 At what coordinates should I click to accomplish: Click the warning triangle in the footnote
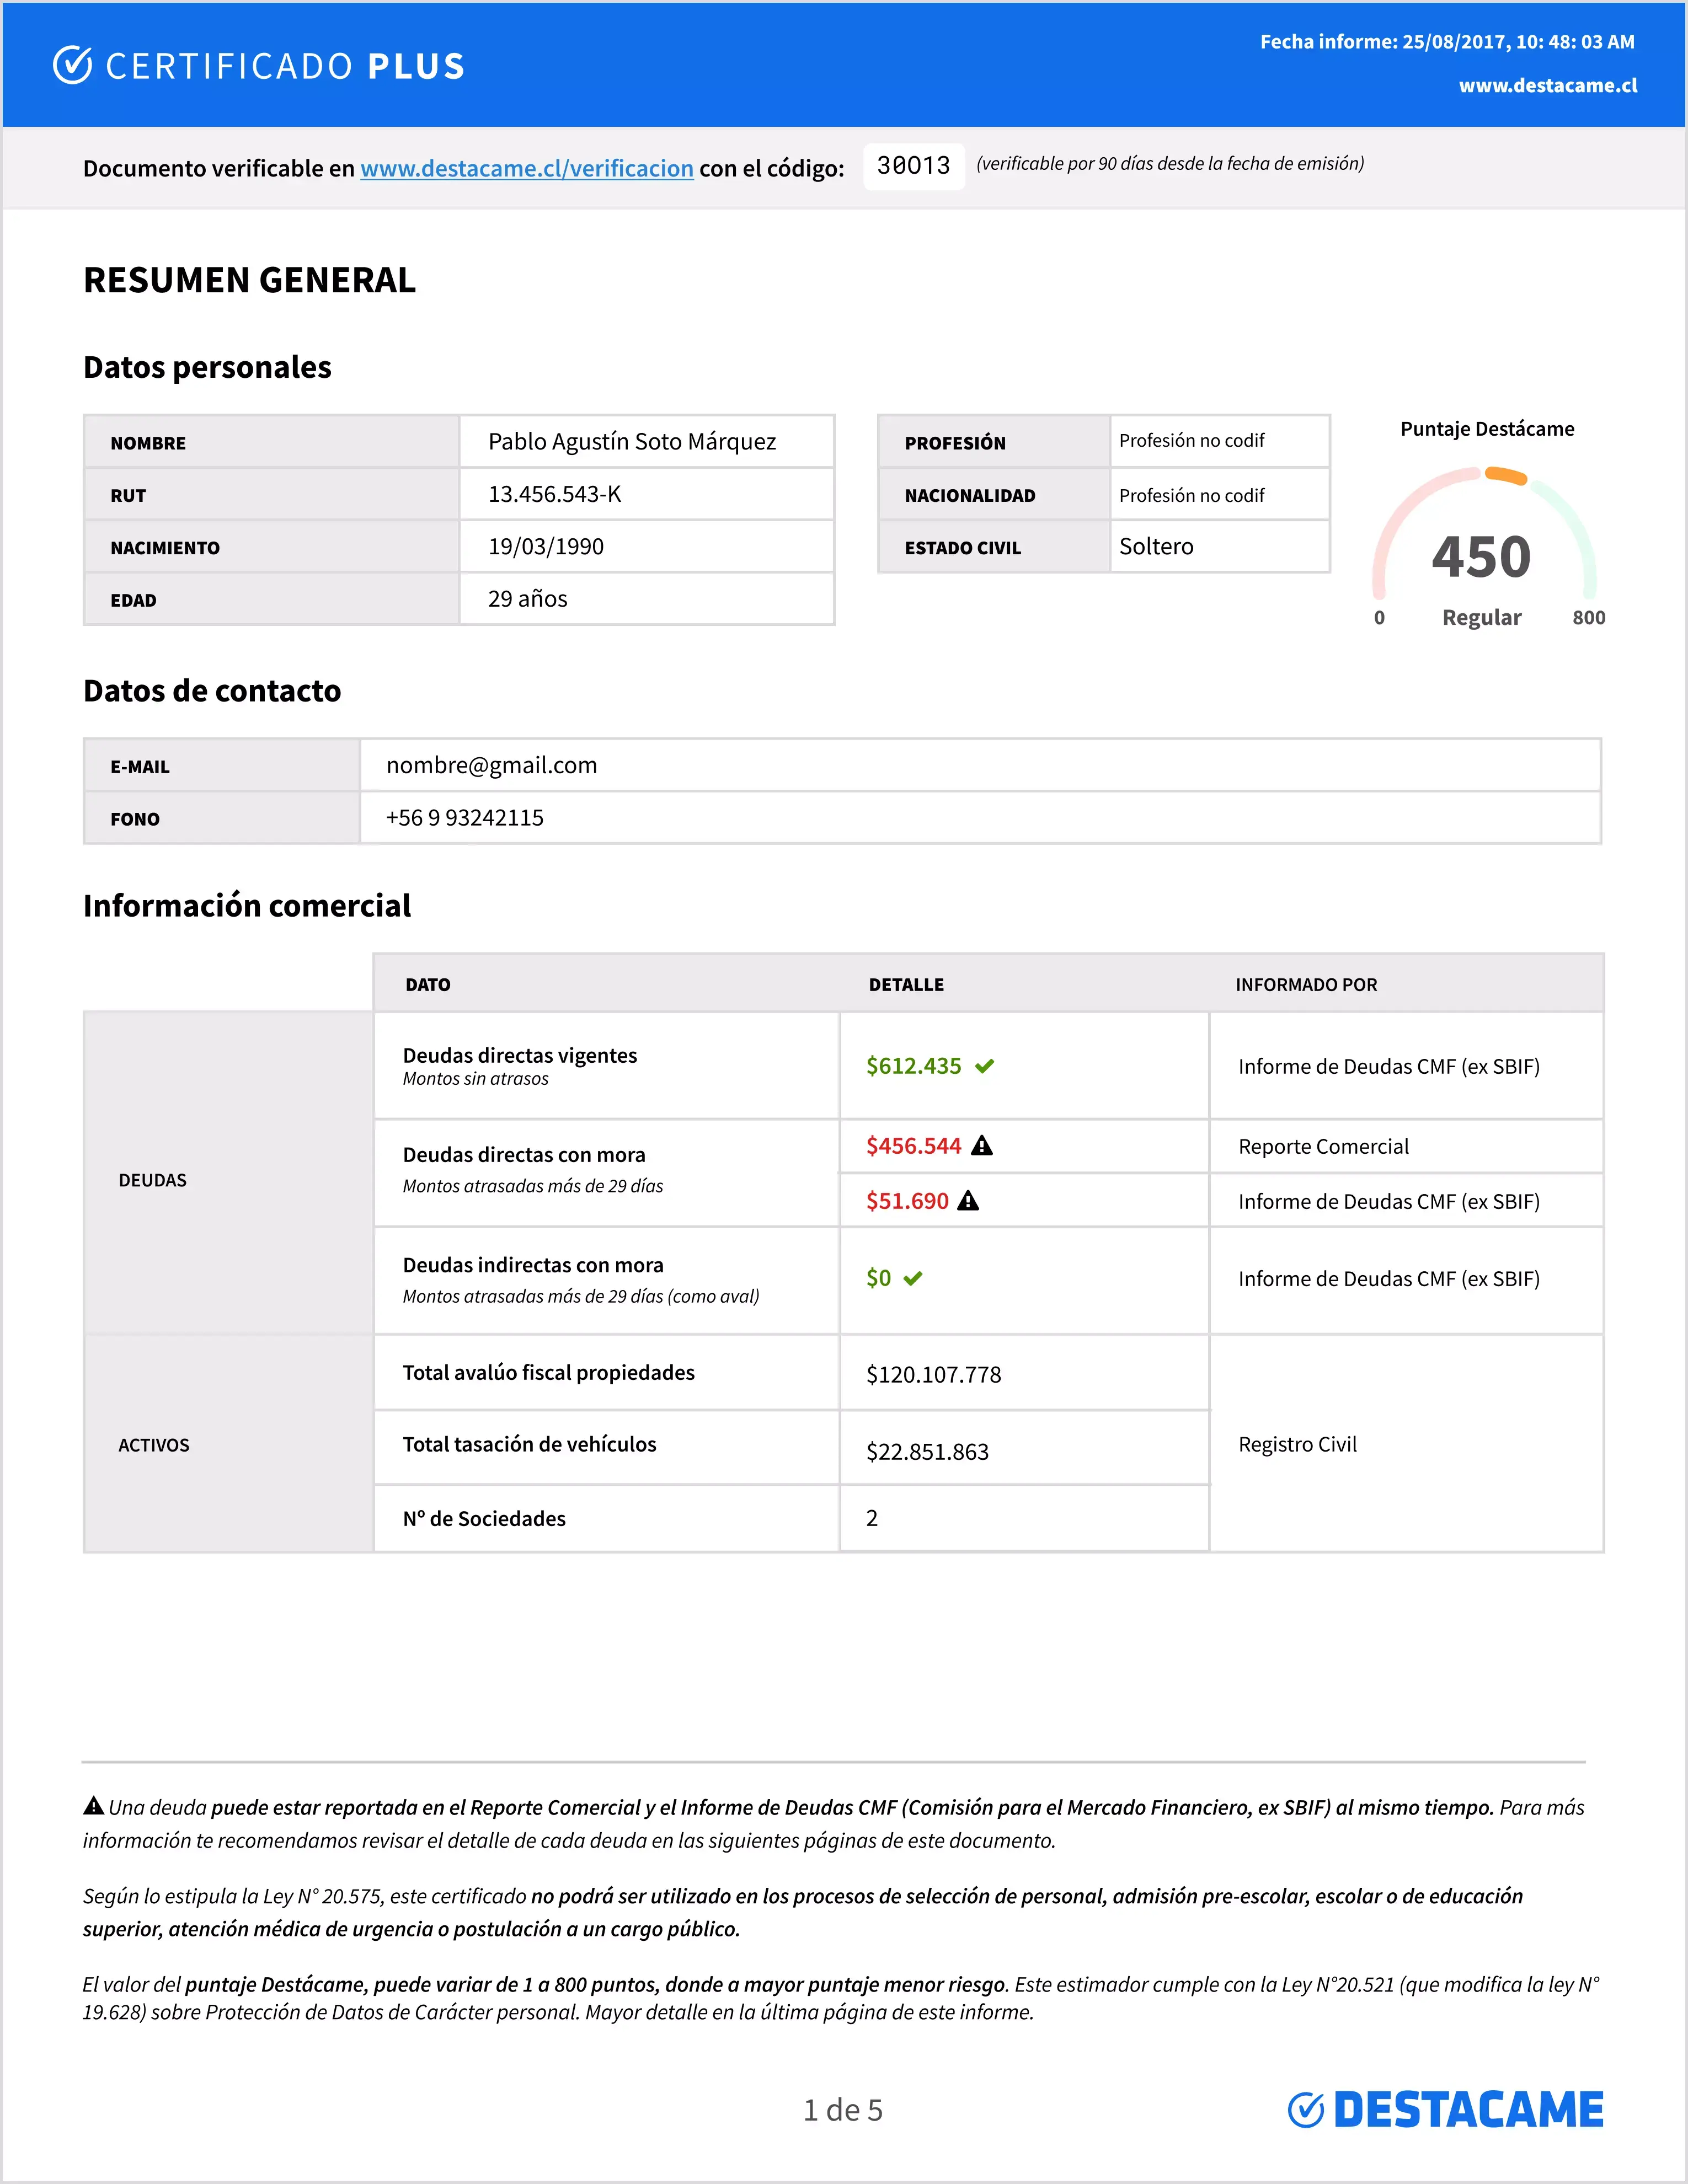coord(93,1805)
